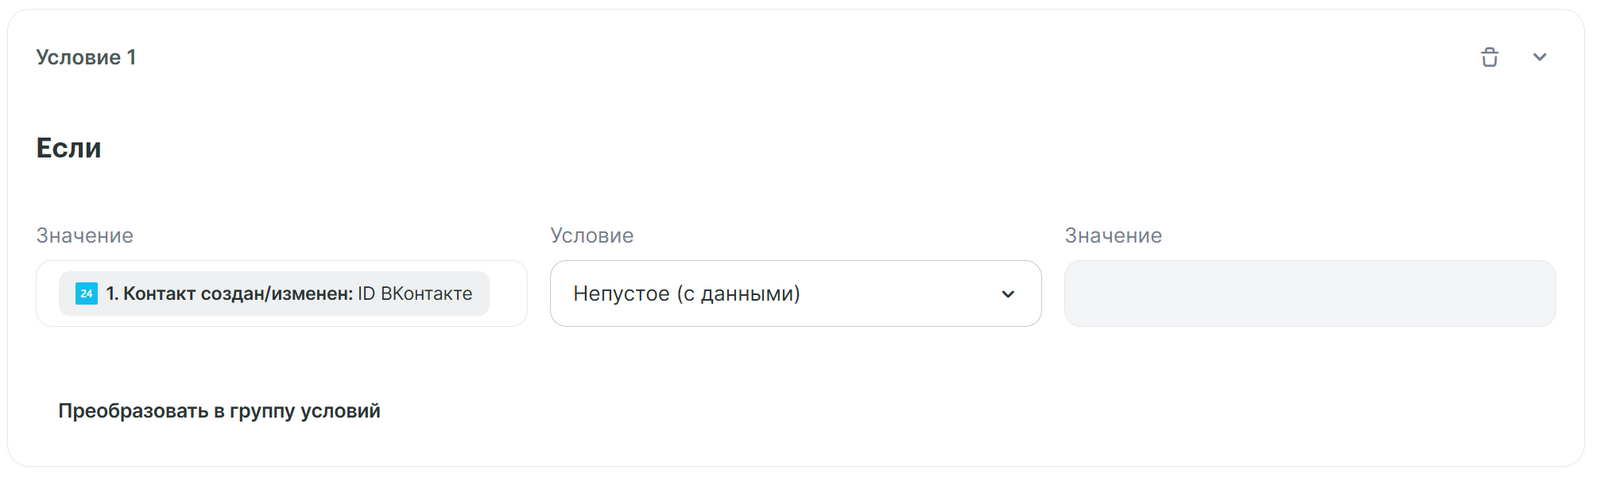Delete Условие 1 with the trash icon
Image resolution: width=1600 pixels, height=478 pixels.
1489,57
